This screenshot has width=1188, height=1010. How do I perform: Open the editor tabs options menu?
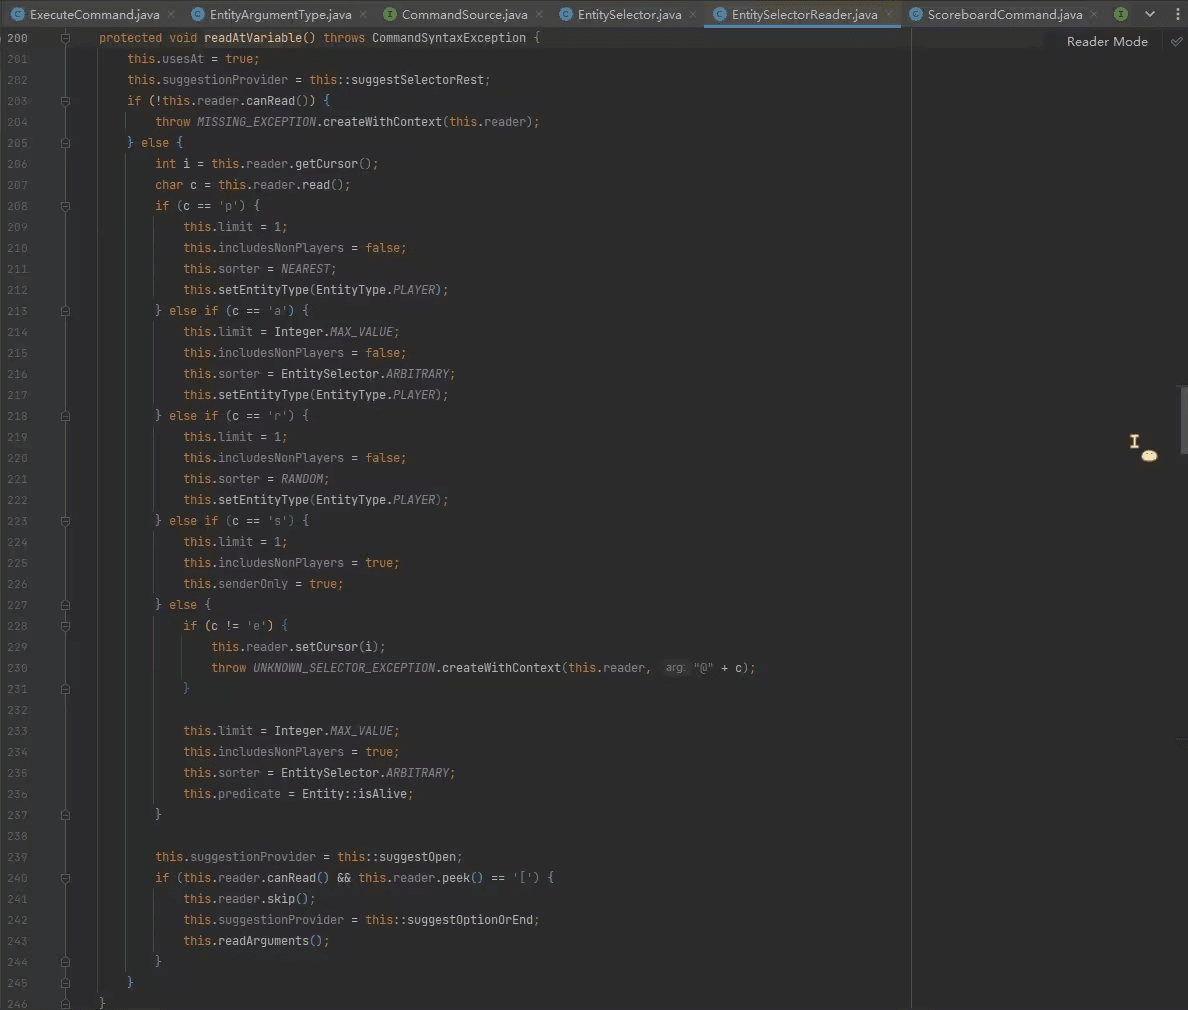1177,14
